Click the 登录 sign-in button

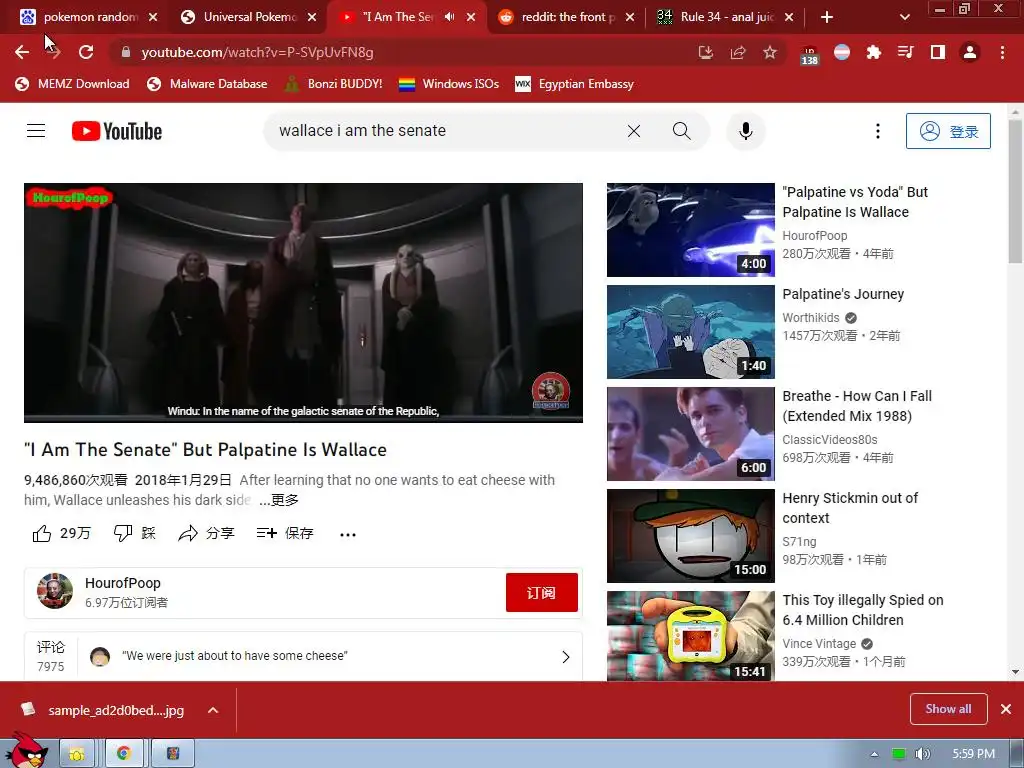(x=948, y=131)
